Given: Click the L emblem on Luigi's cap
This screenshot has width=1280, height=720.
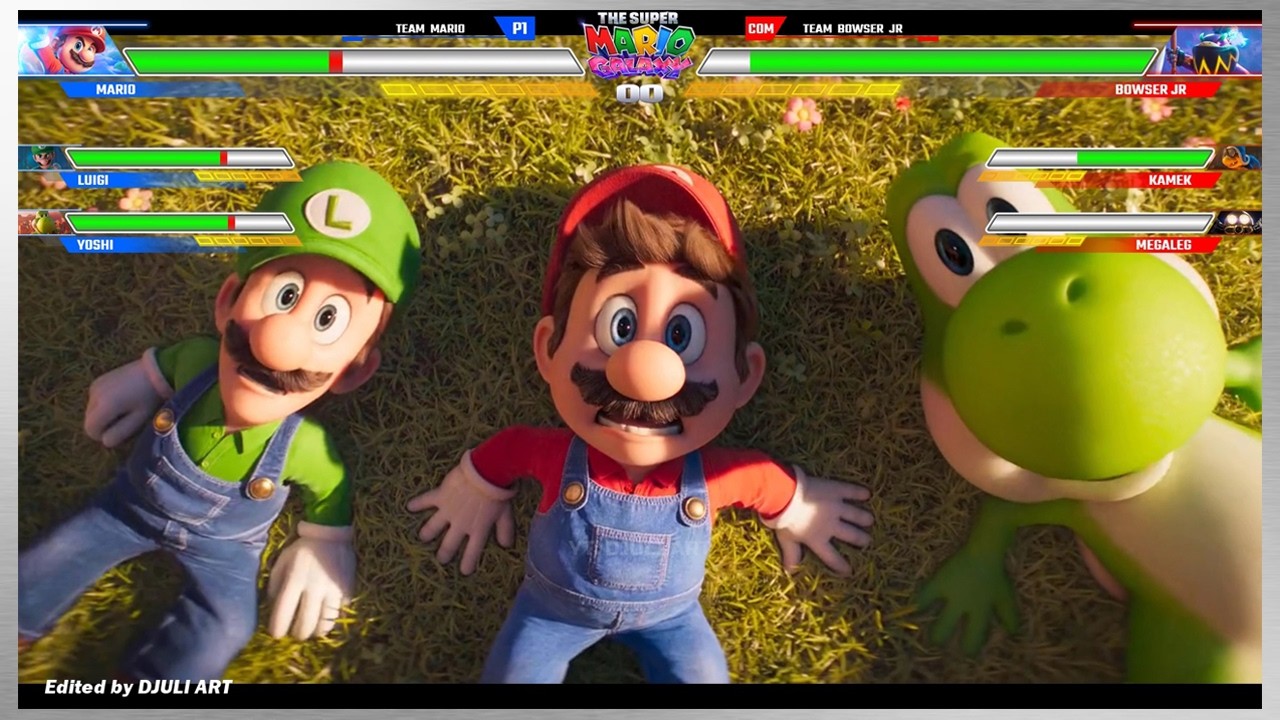Looking at the screenshot, I should pos(338,213).
